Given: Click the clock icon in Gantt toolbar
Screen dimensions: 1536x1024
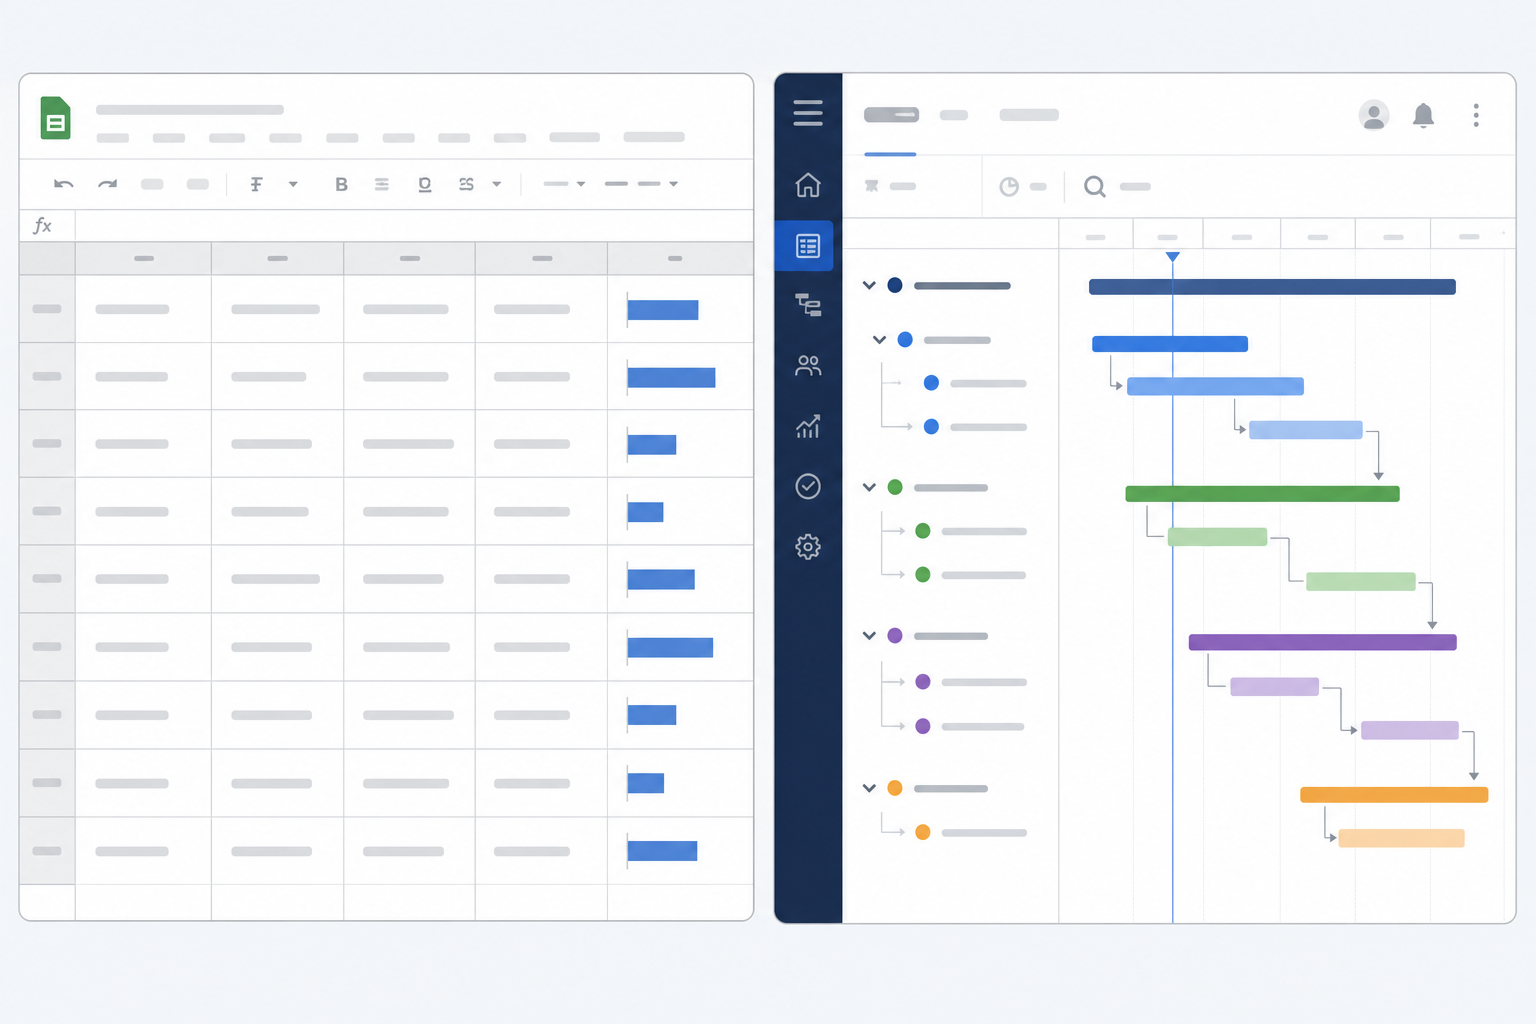Looking at the screenshot, I should point(1009,187).
